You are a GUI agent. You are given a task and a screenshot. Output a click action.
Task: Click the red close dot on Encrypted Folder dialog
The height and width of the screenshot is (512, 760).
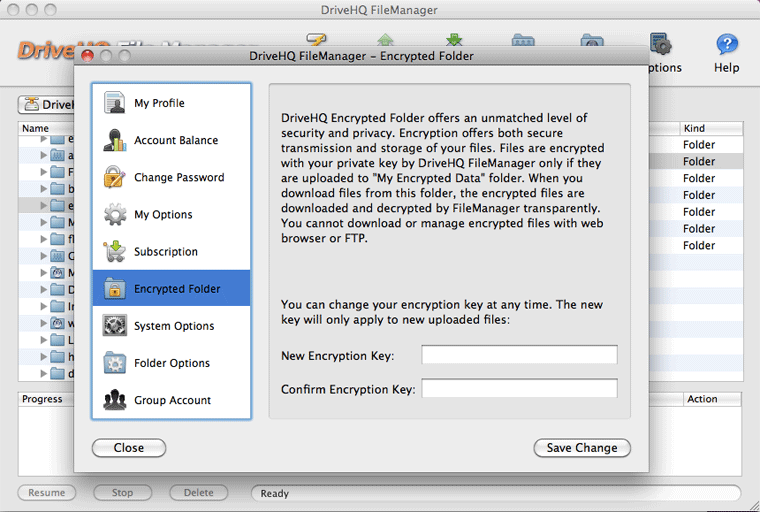pyautogui.click(x=87, y=56)
